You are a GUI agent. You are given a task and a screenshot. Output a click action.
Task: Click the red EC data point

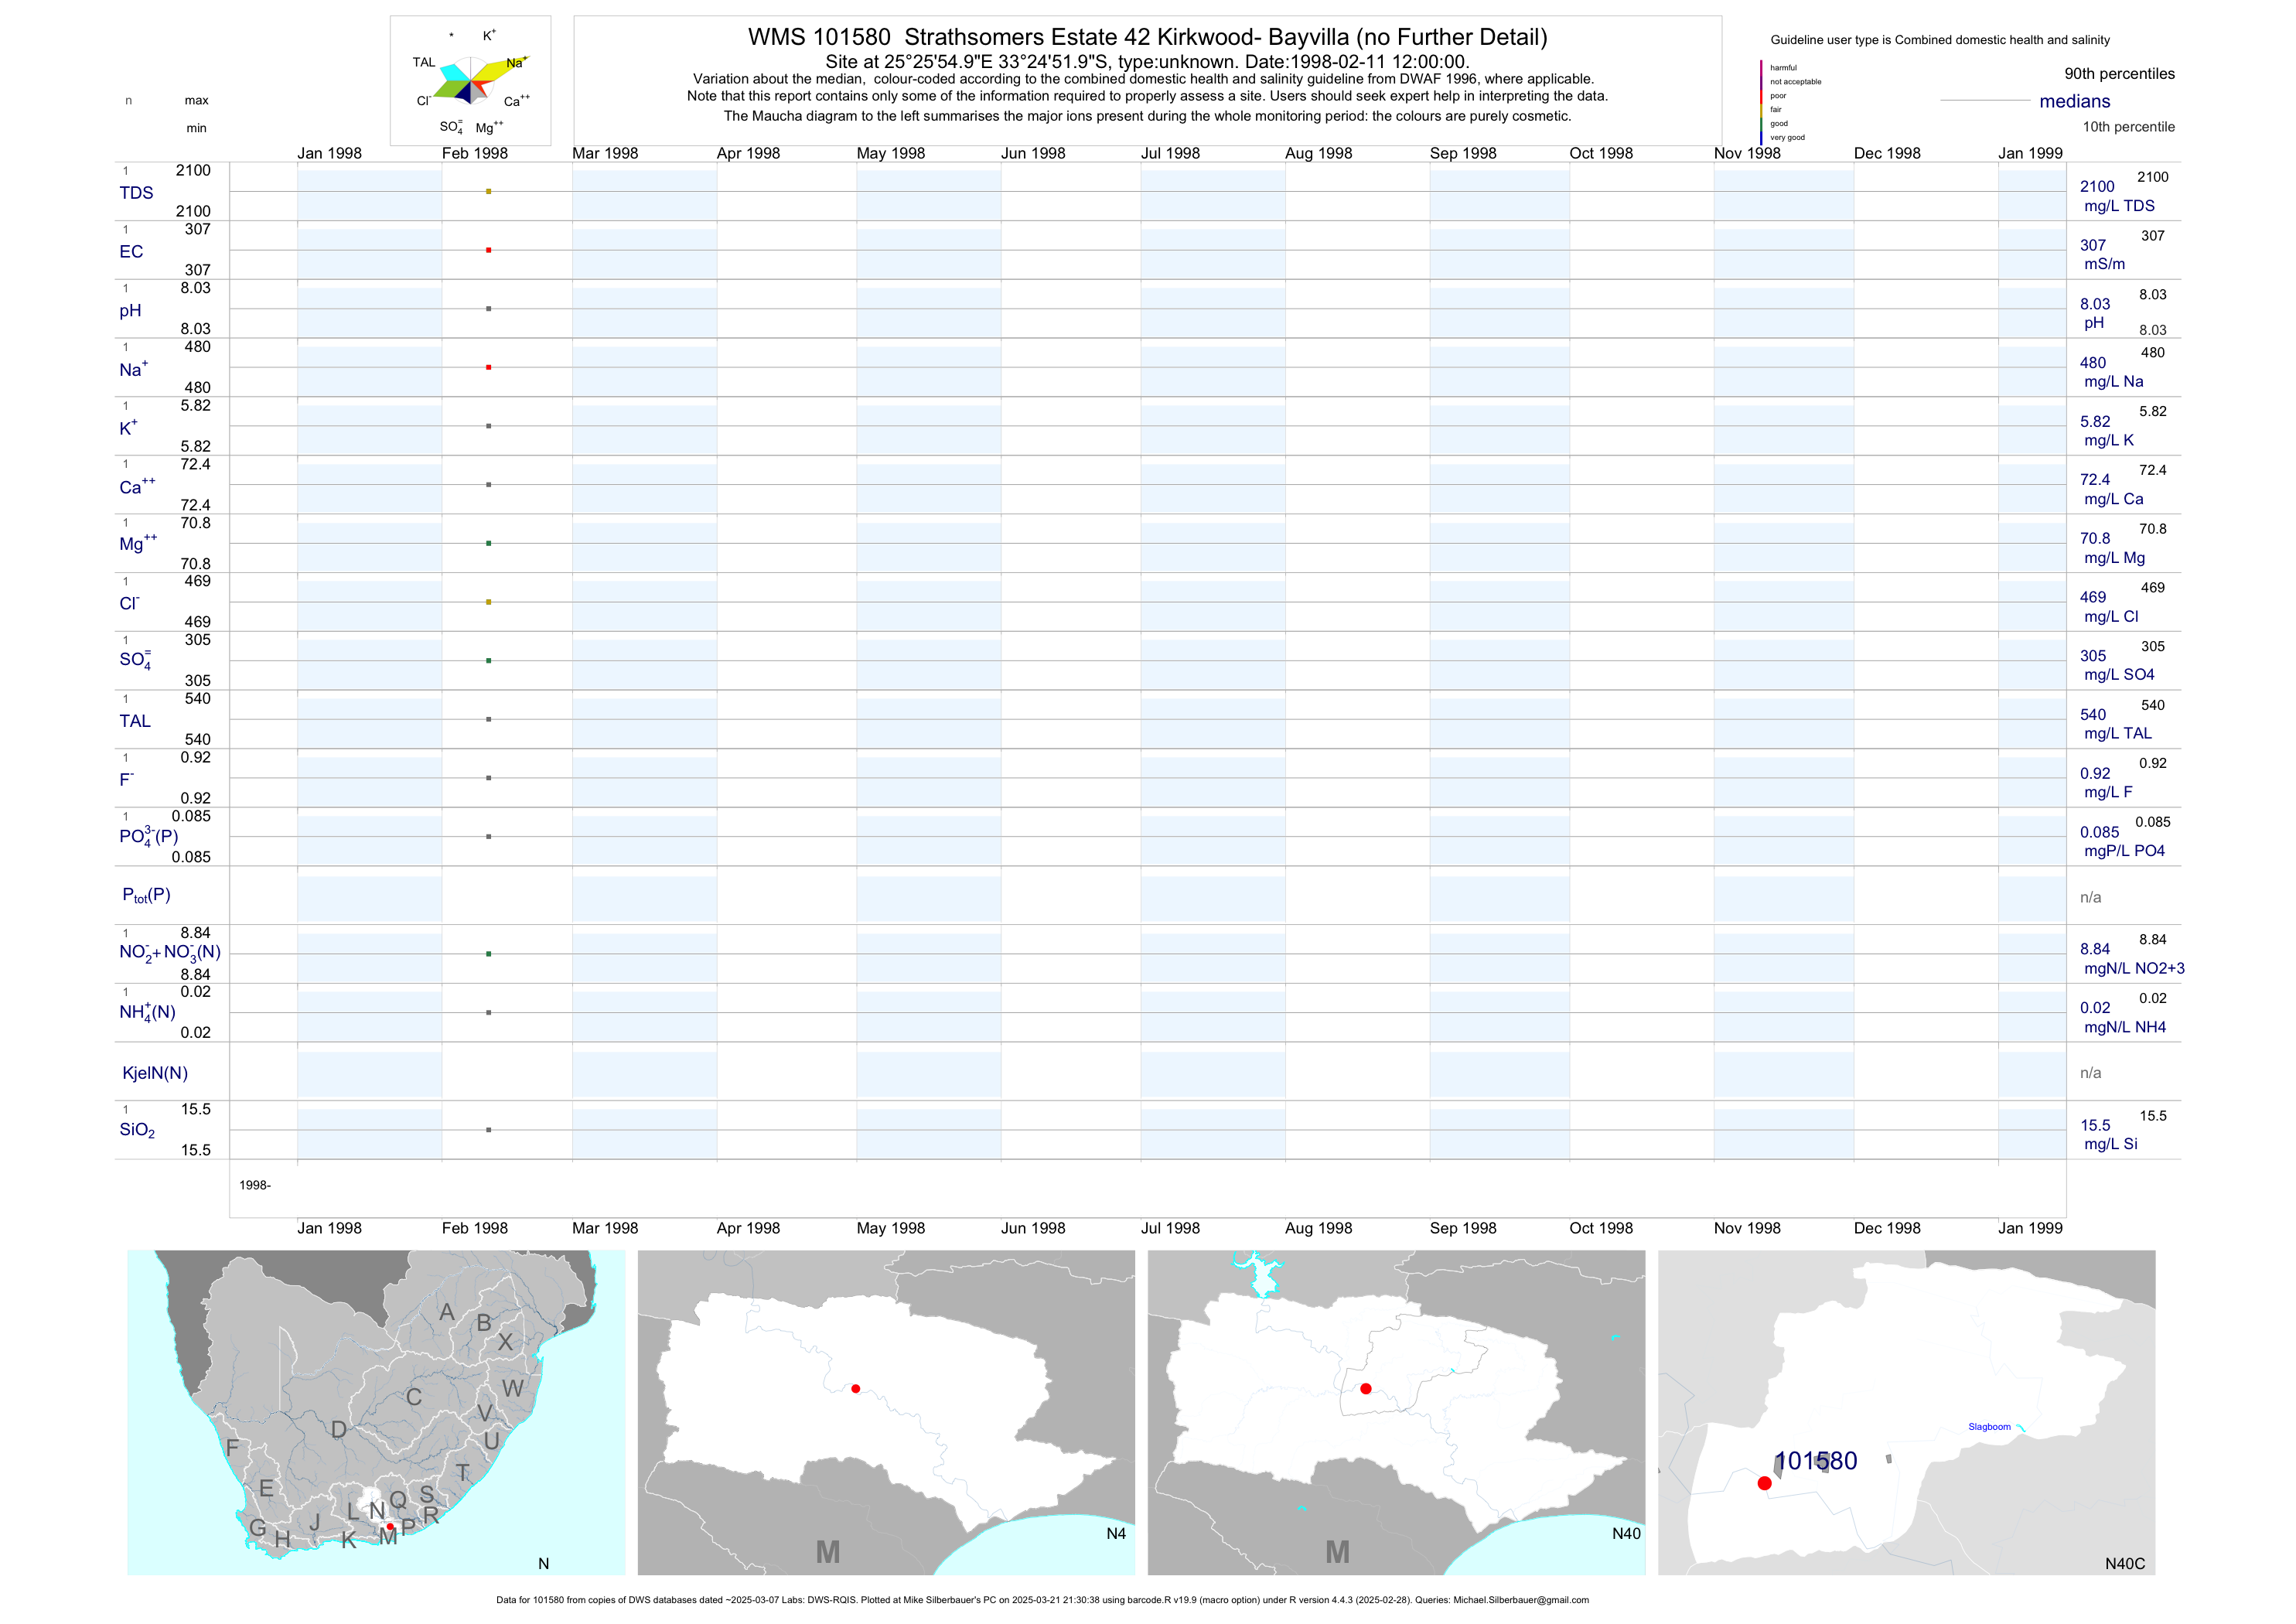488,250
